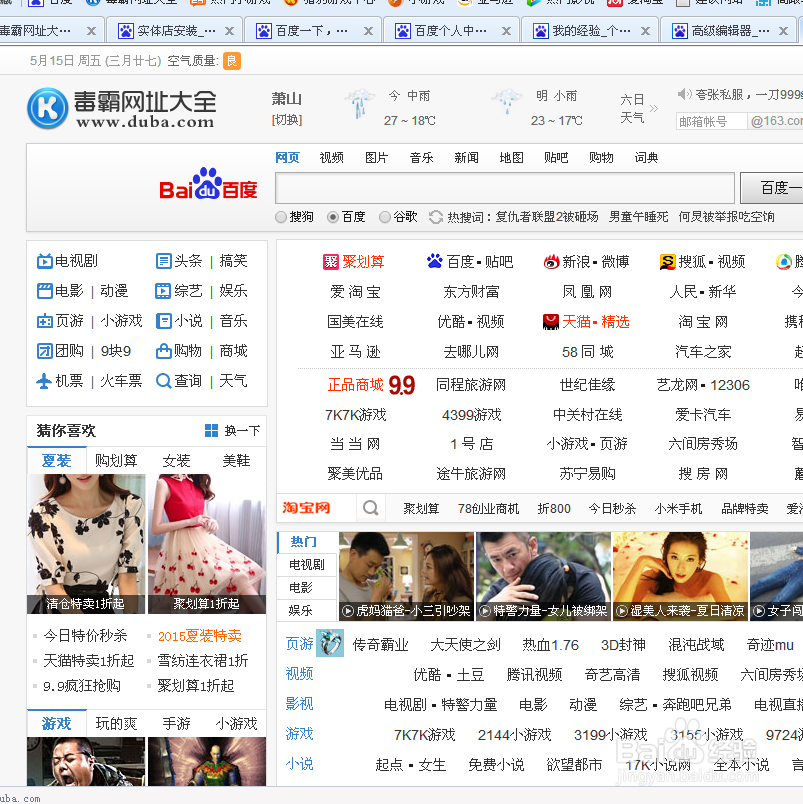Open the 百度一下 browser tab
803x804 pixels.
(x=313, y=31)
